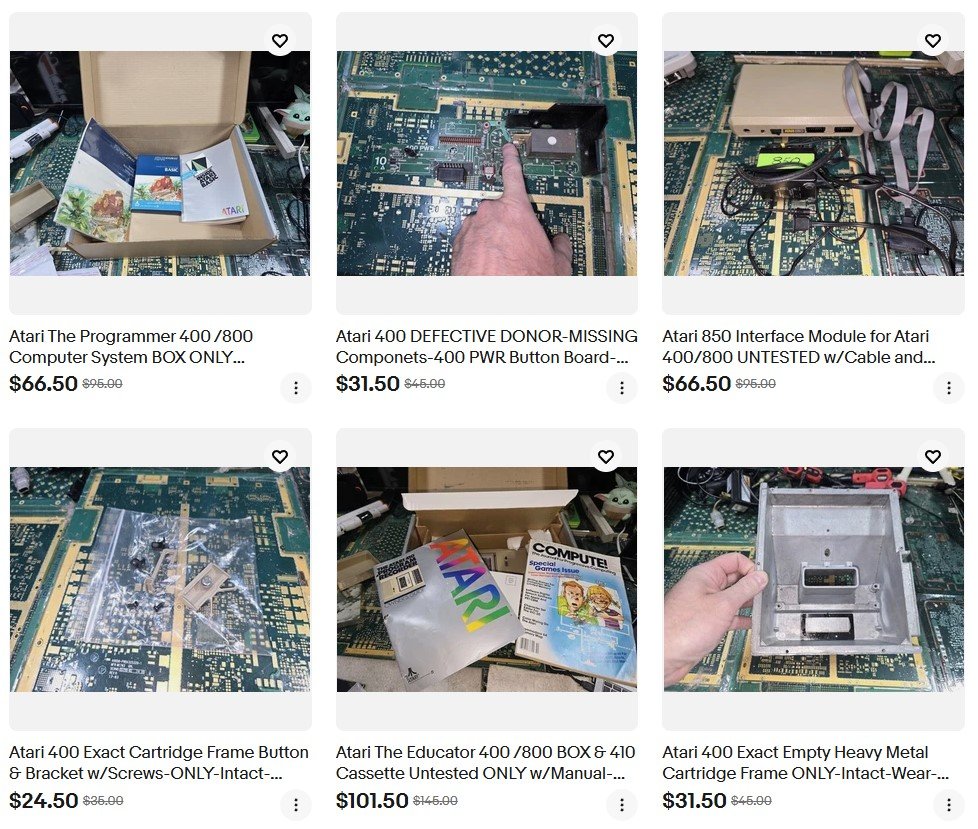978x829 pixels.
Task: Toggle watchlist heart on Atari 400 Defective Donor
Action: point(606,41)
